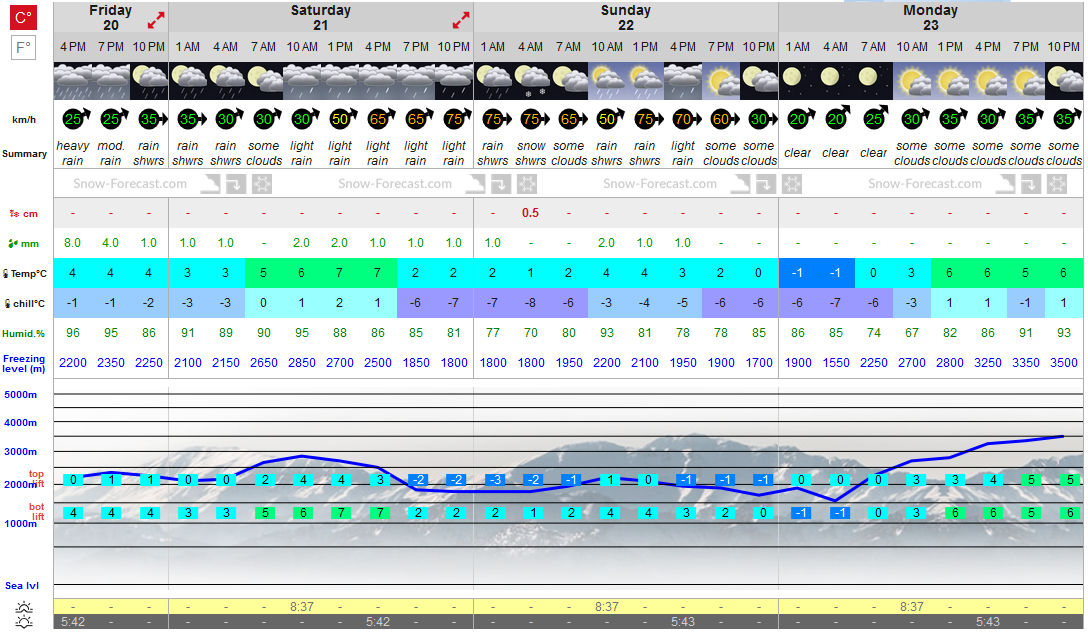Click the slope icon under Saturday
The height and width of the screenshot is (643, 1088).
(475, 184)
